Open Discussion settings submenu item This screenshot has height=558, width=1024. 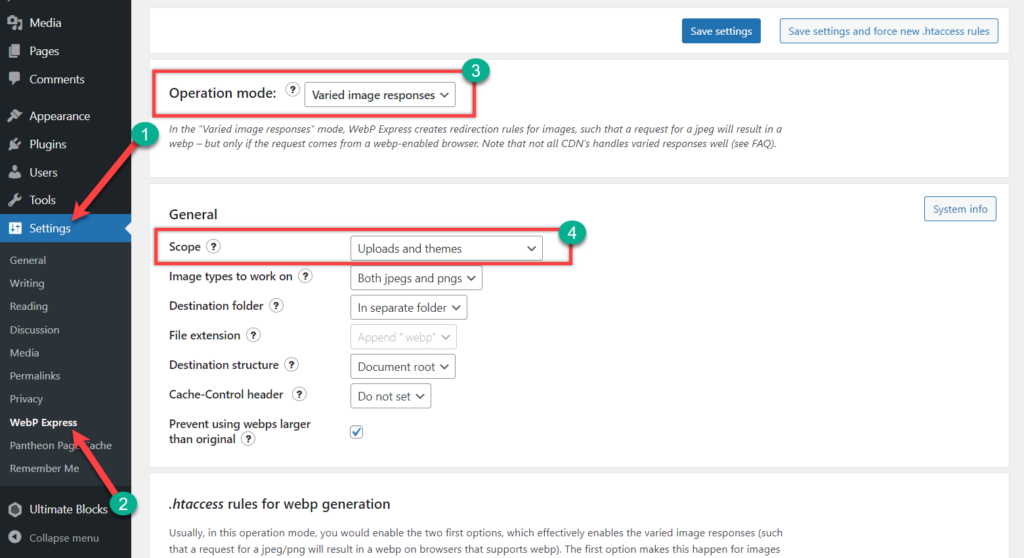35,329
